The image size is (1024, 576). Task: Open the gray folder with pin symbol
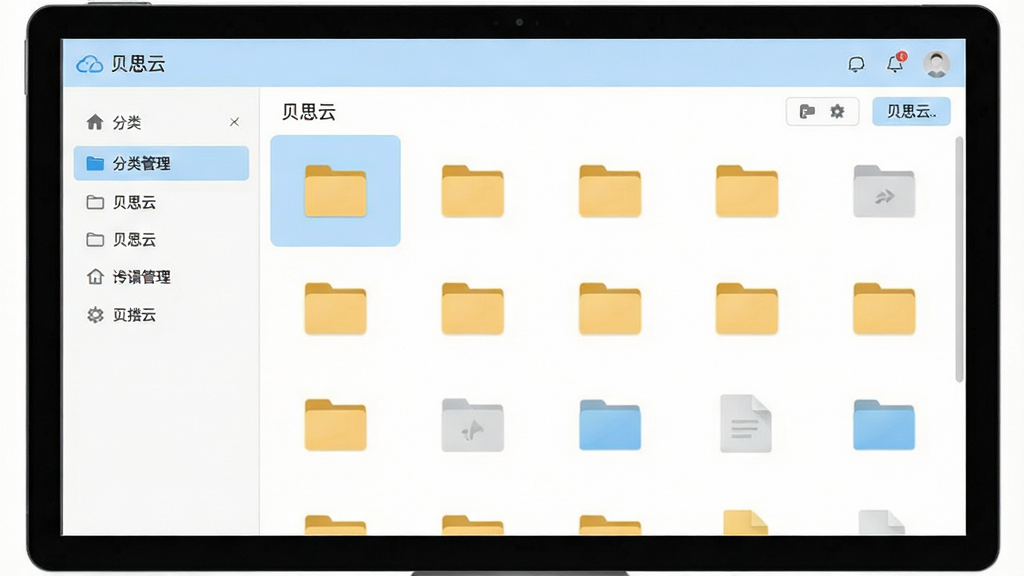click(472, 425)
